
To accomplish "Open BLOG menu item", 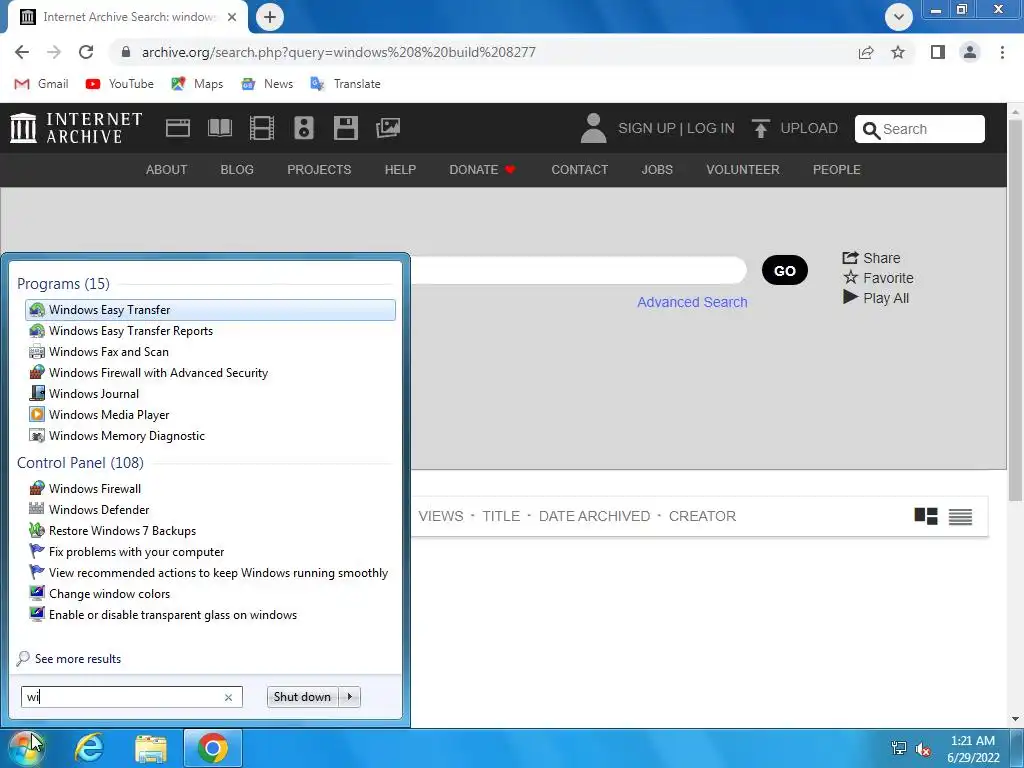I will tap(237, 170).
